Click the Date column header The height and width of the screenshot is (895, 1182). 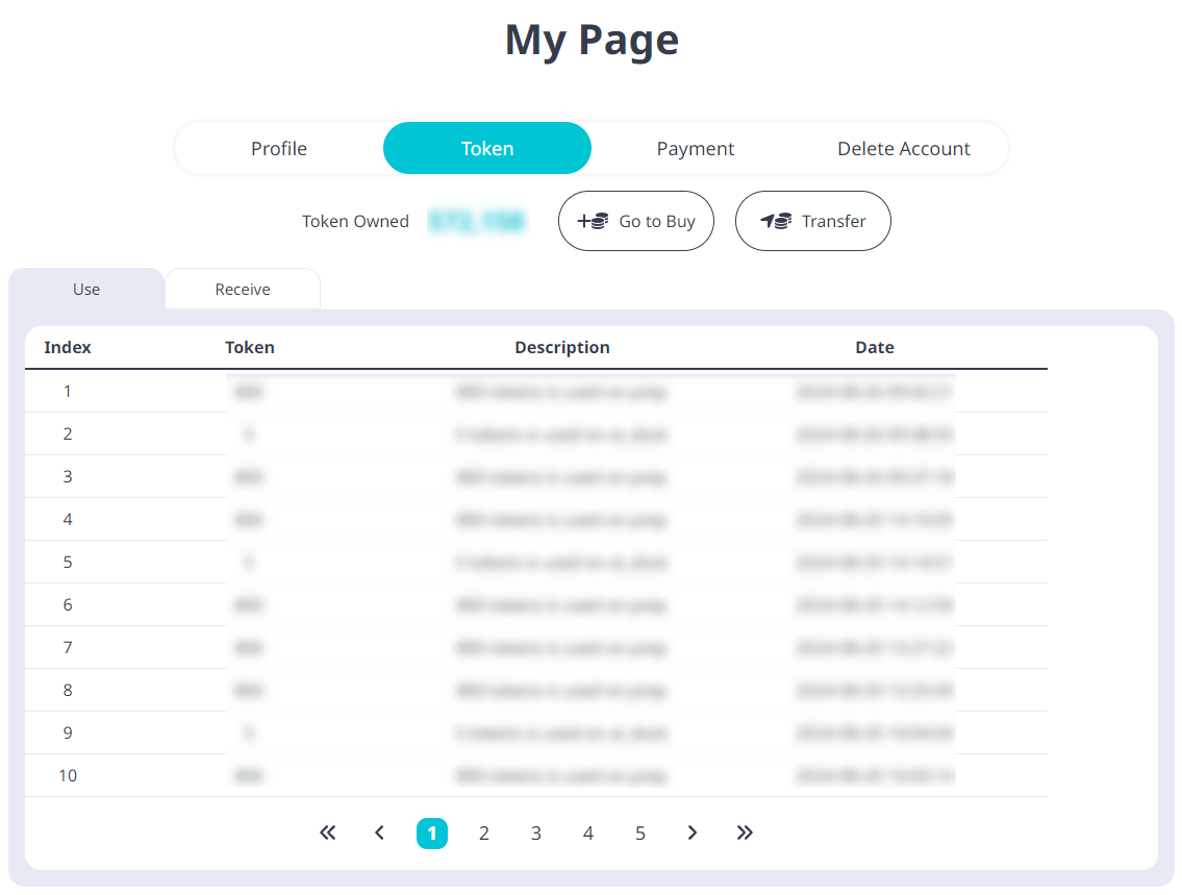pos(874,348)
